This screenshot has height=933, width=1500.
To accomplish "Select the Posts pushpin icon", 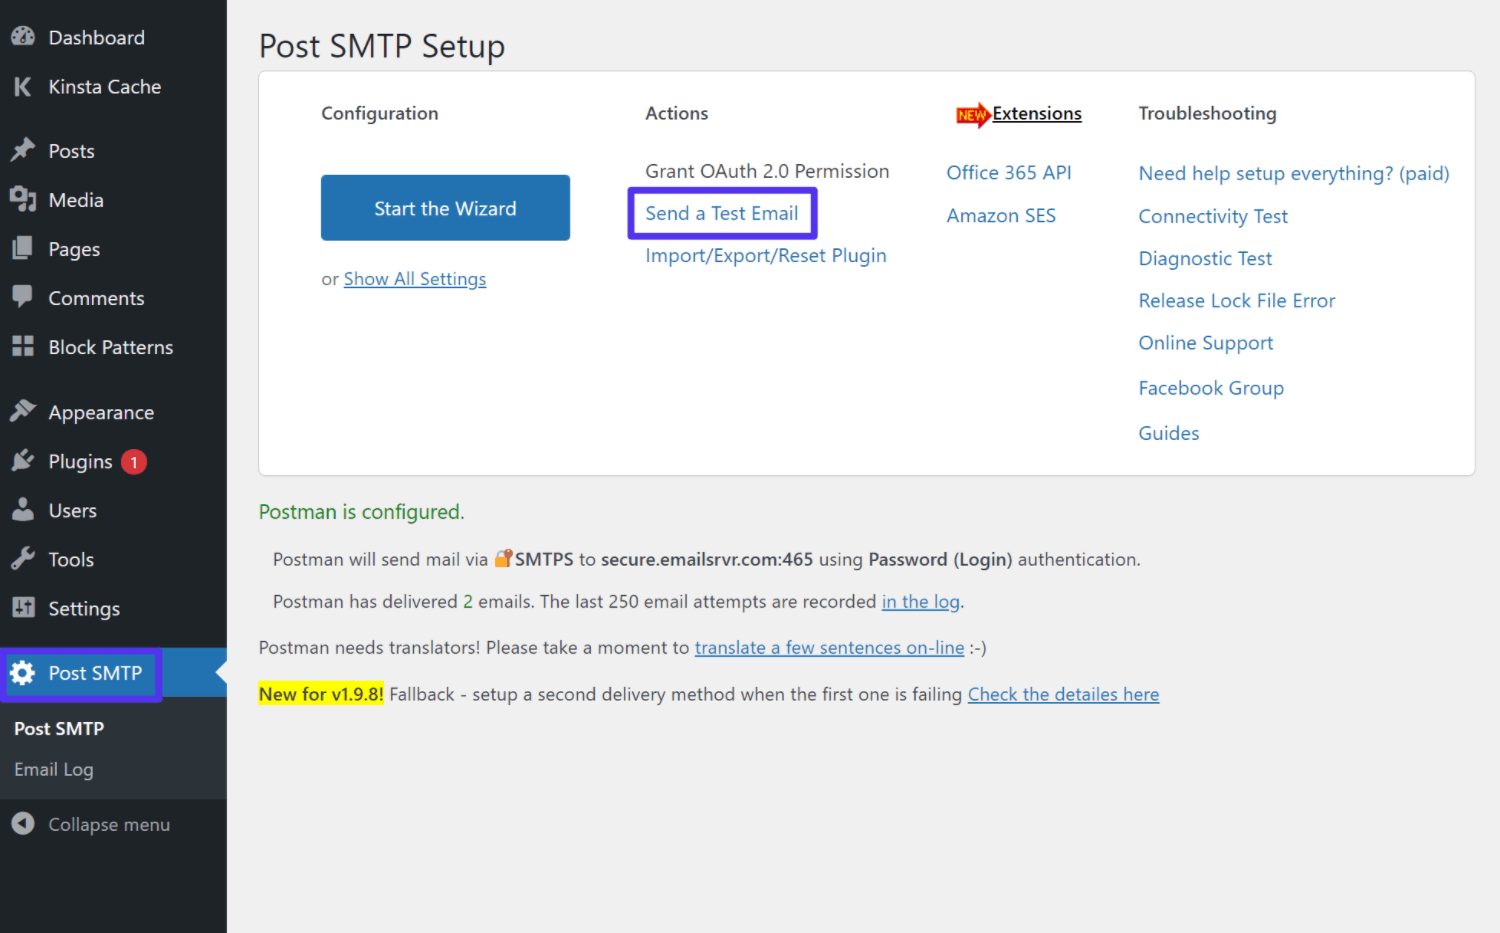I will [23, 149].
